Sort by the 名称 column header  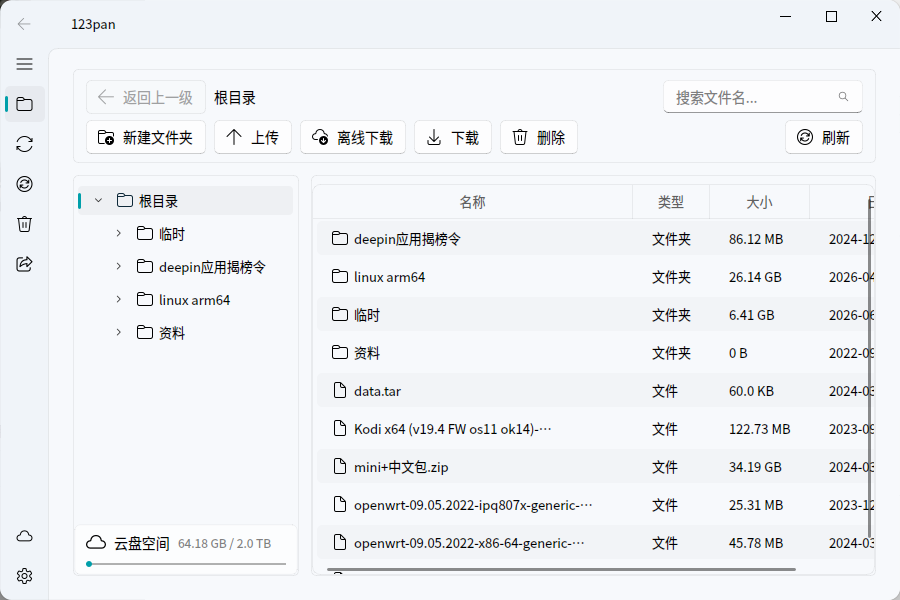pos(472,202)
